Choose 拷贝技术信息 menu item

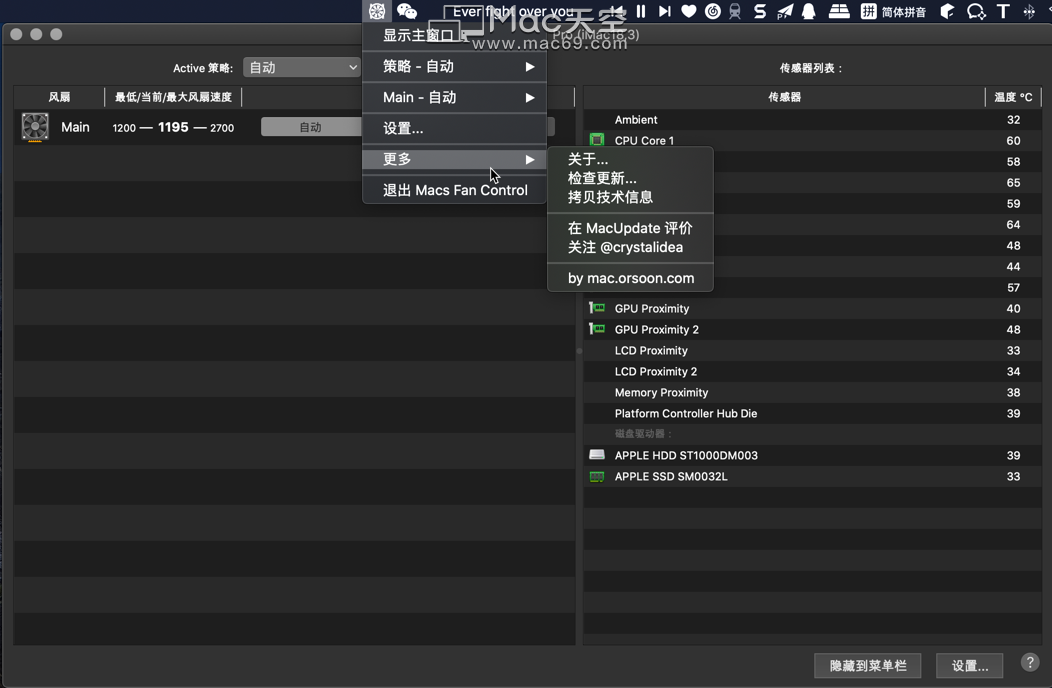point(630,197)
